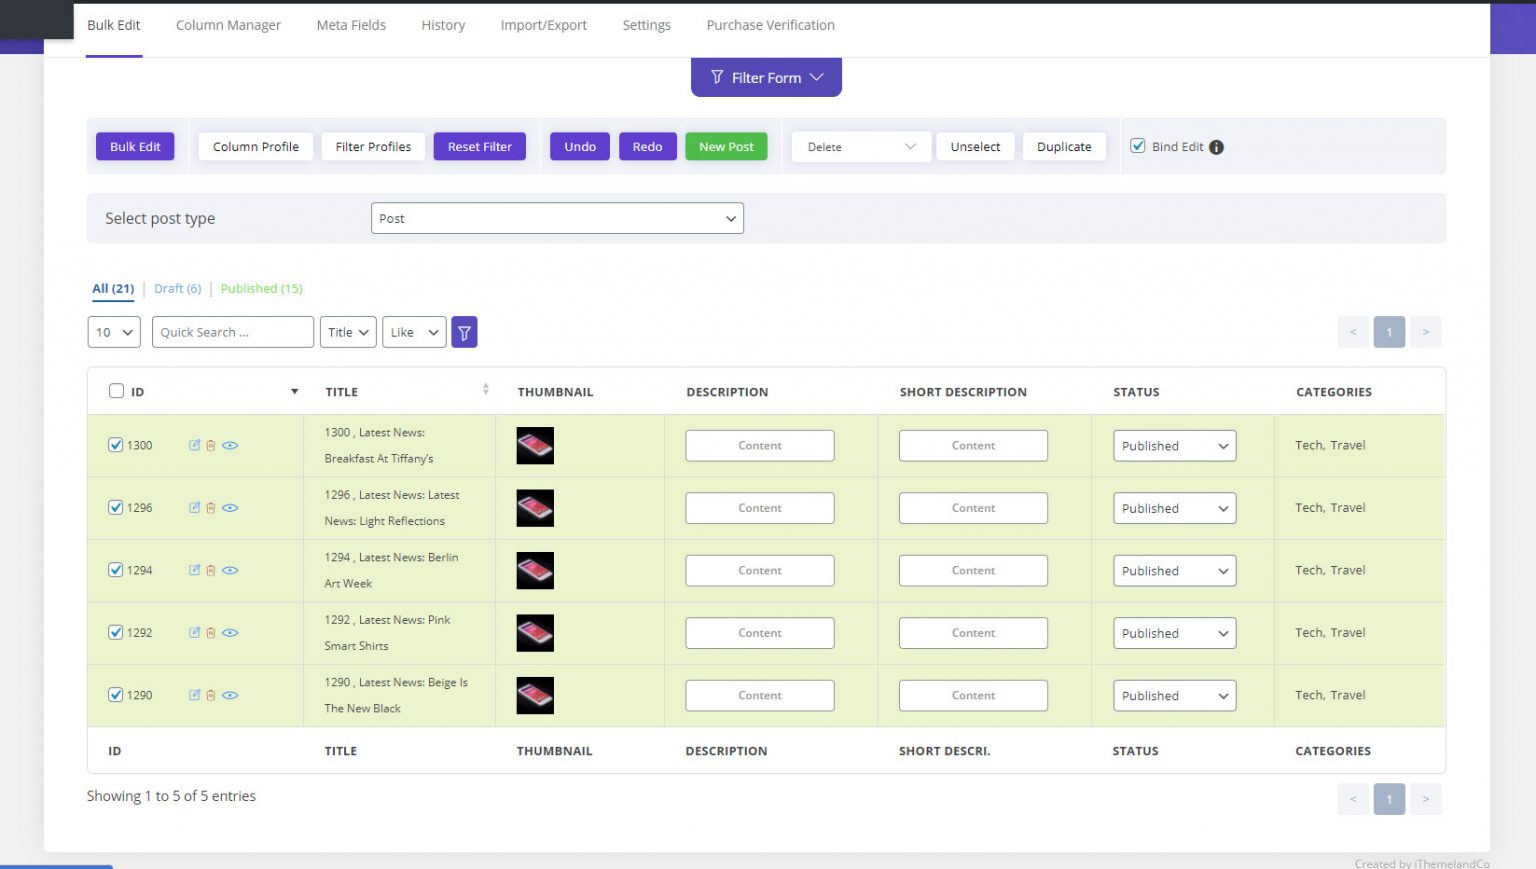Viewport: 1536px width, 869px height.
Task: Switch to the Column Manager tab
Action: (228, 25)
